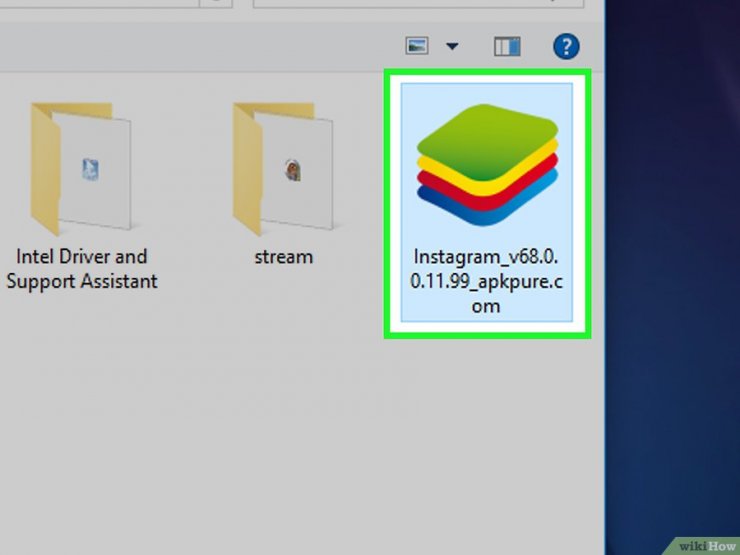Toggle the preview pane icon
The image size is (740, 555).
click(507, 46)
